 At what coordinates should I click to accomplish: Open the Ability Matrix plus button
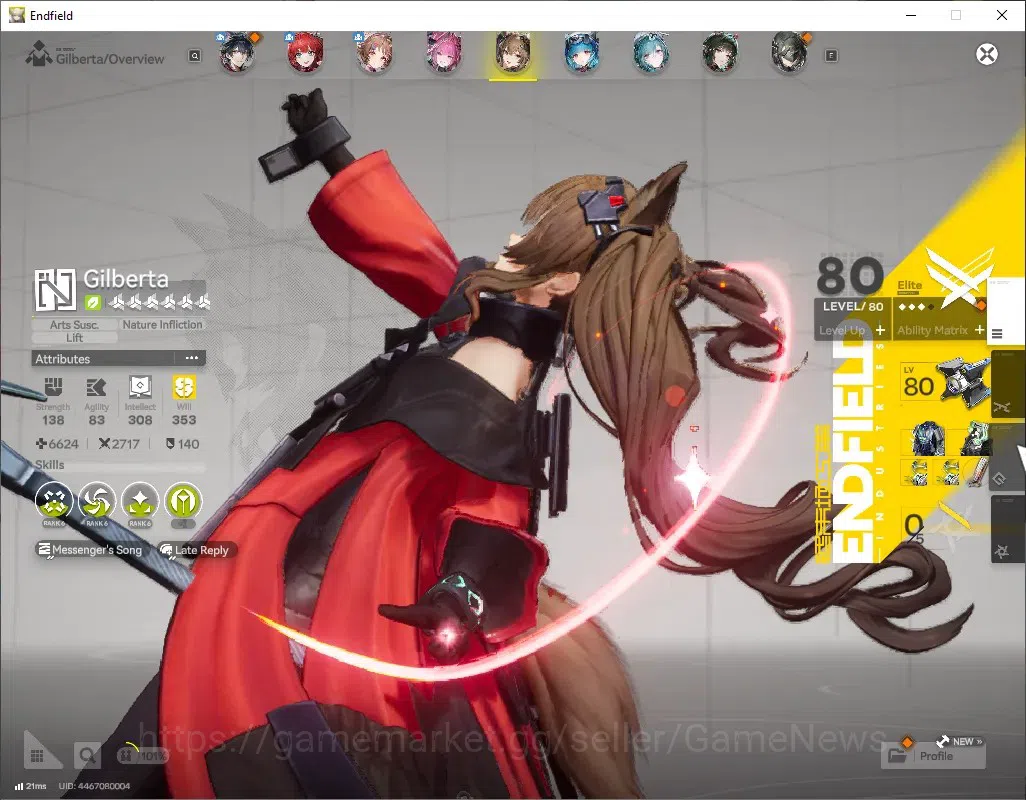pos(979,330)
